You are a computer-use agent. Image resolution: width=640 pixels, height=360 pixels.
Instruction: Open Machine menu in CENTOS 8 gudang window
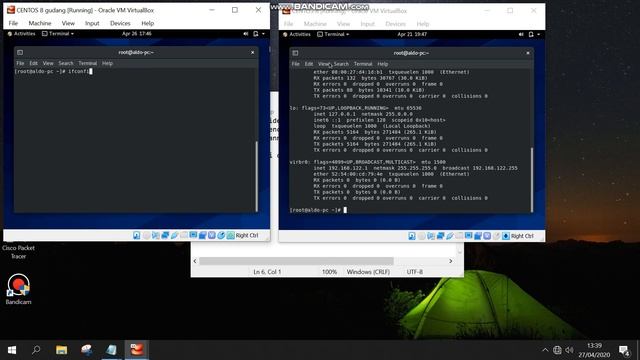click(40, 23)
